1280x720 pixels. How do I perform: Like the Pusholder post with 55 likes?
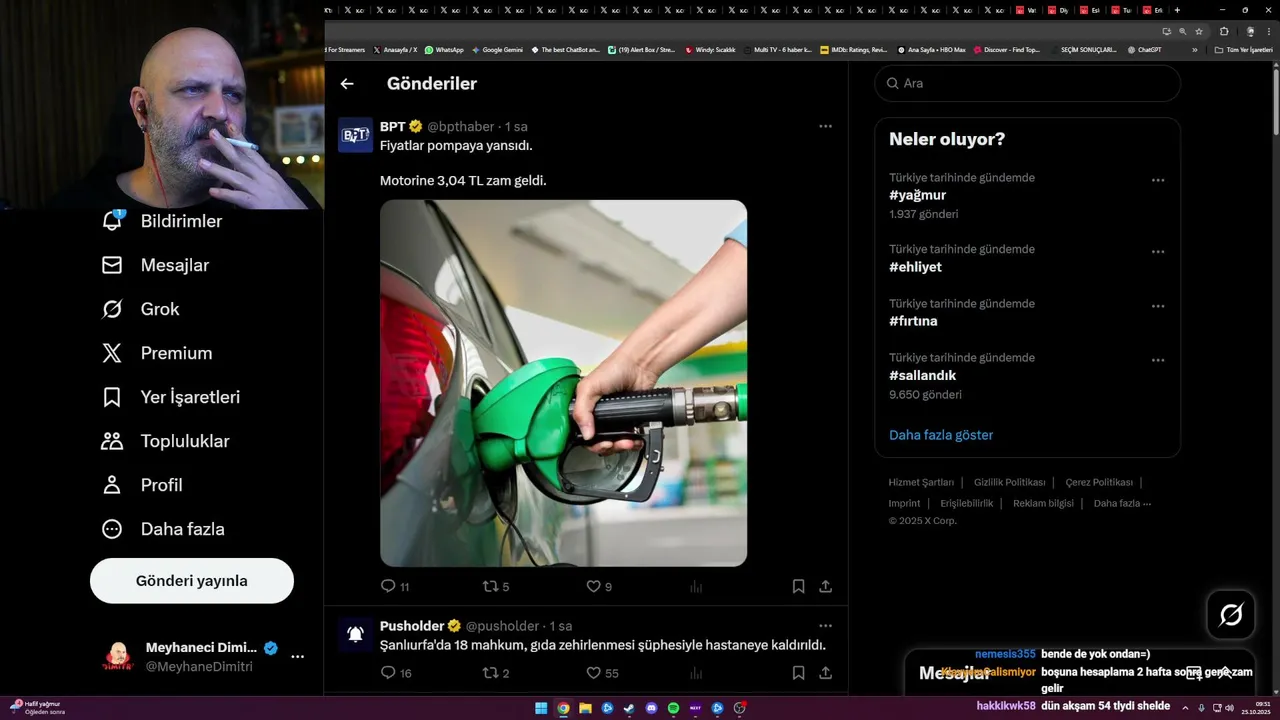click(602, 673)
